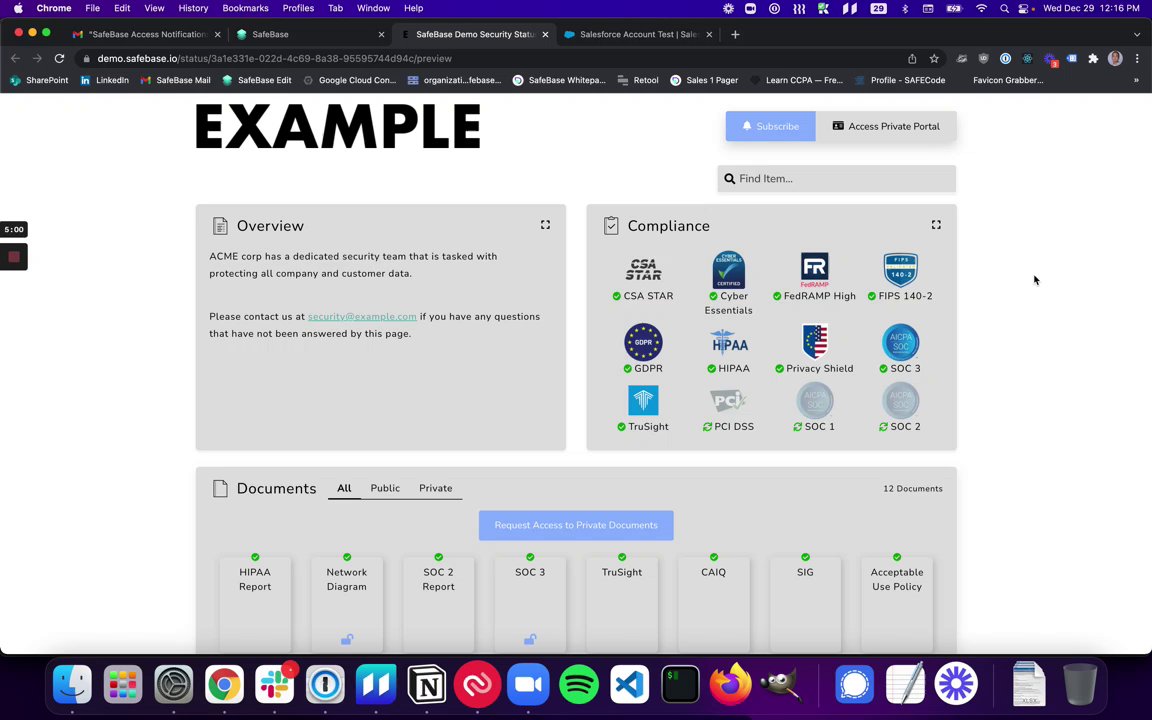The width and height of the screenshot is (1152, 720).
Task: Bookmark this page with the star icon
Action: pos(934,59)
